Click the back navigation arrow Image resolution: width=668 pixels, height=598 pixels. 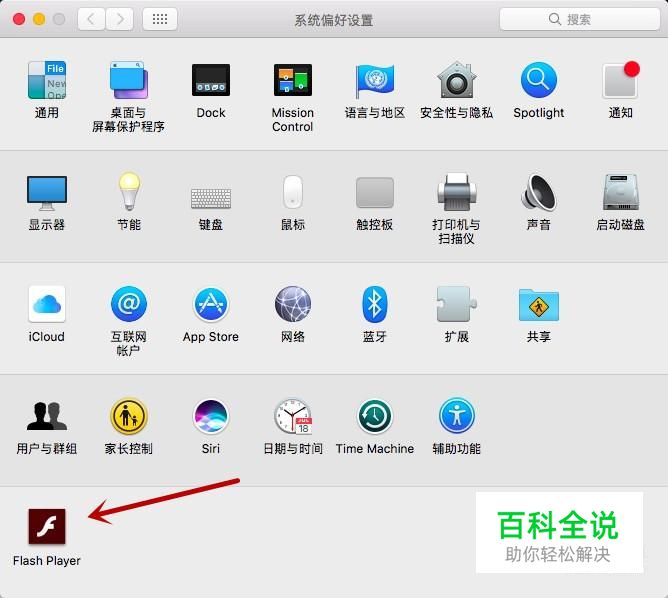(91, 19)
